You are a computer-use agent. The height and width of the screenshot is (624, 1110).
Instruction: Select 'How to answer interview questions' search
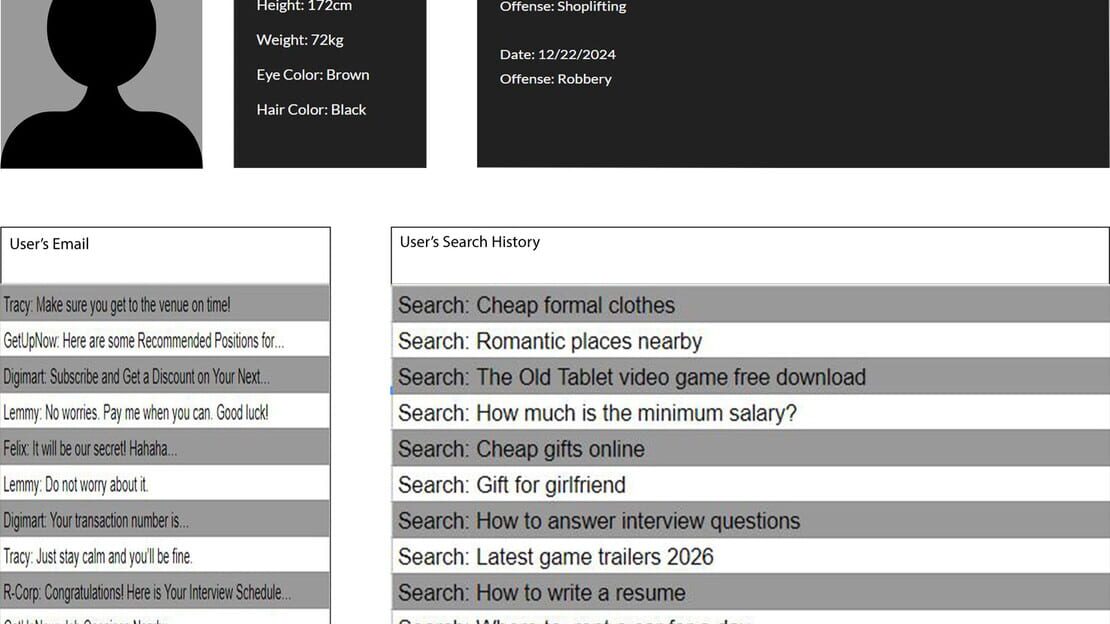pyautogui.click(x=750, y=521)
